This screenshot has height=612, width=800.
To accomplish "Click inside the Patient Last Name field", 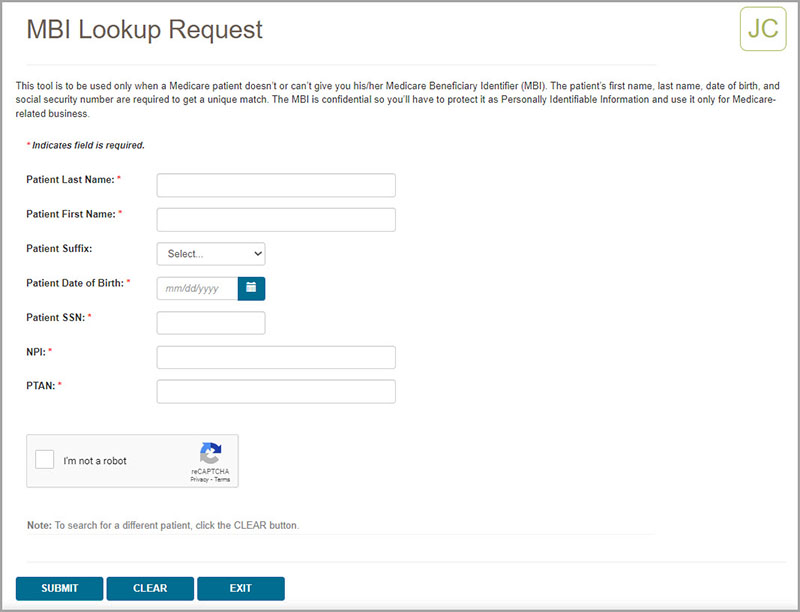I will (x=275, y=184).
